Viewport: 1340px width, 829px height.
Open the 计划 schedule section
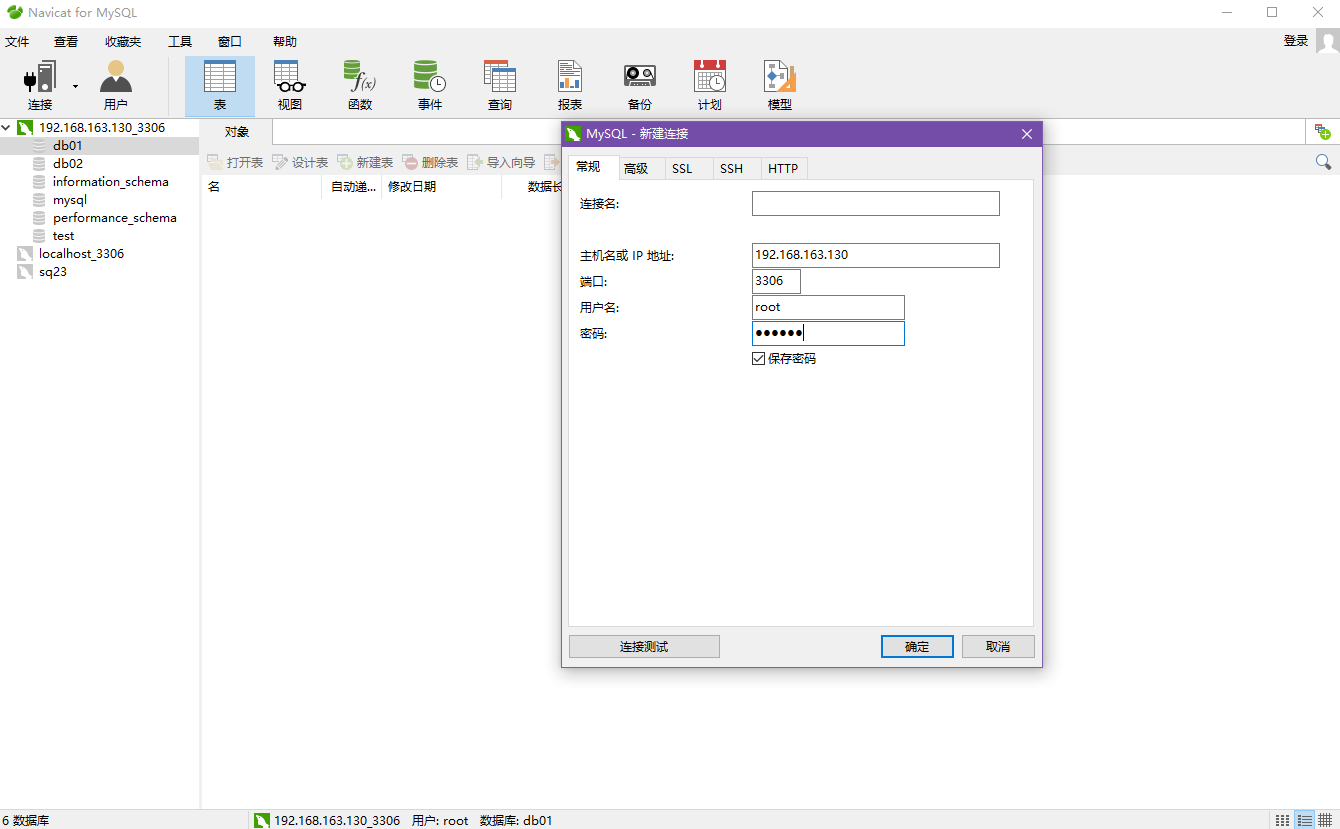point(710,86)
